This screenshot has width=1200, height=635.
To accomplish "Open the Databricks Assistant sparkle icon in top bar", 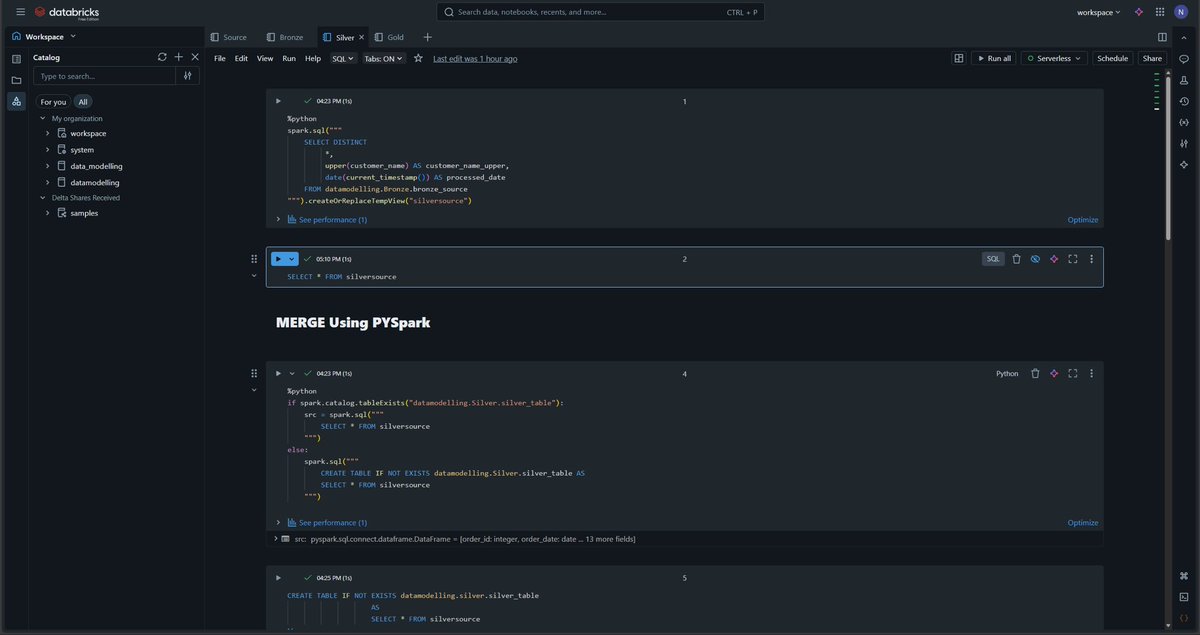I will (x=1138, y=12).
